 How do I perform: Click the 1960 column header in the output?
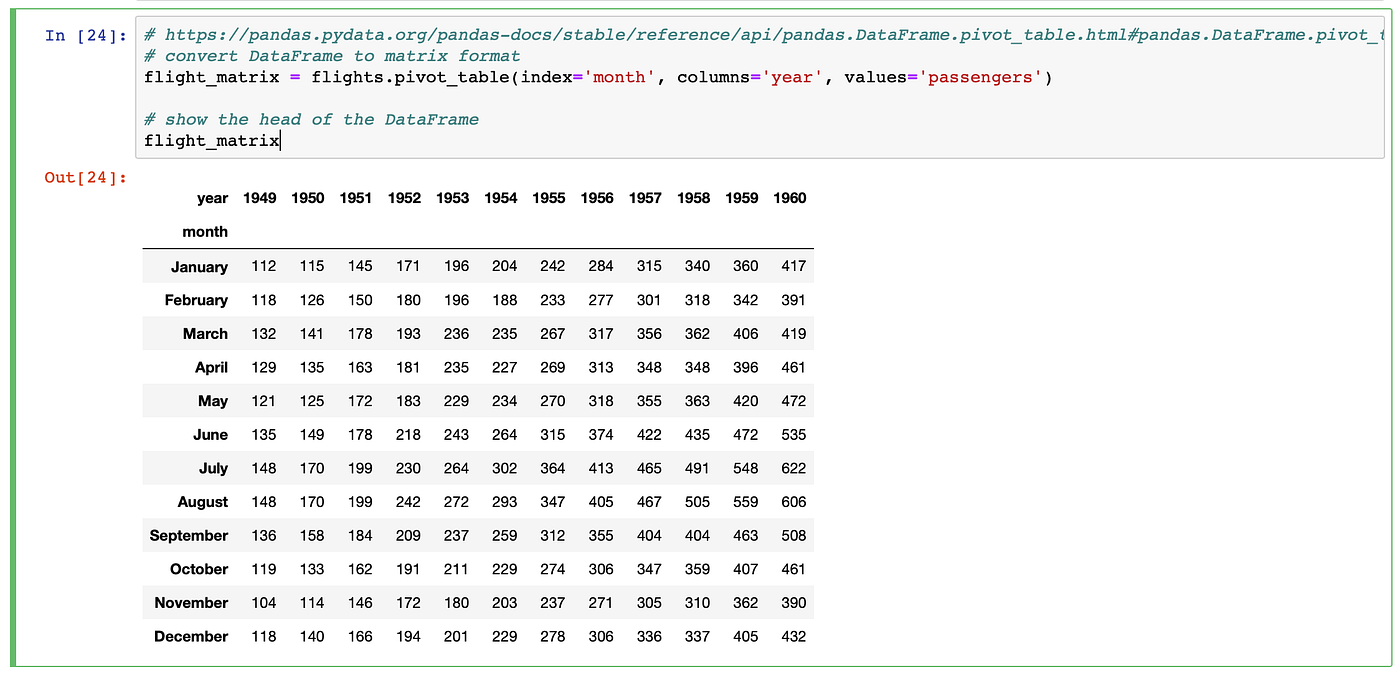tap(790, 198)
